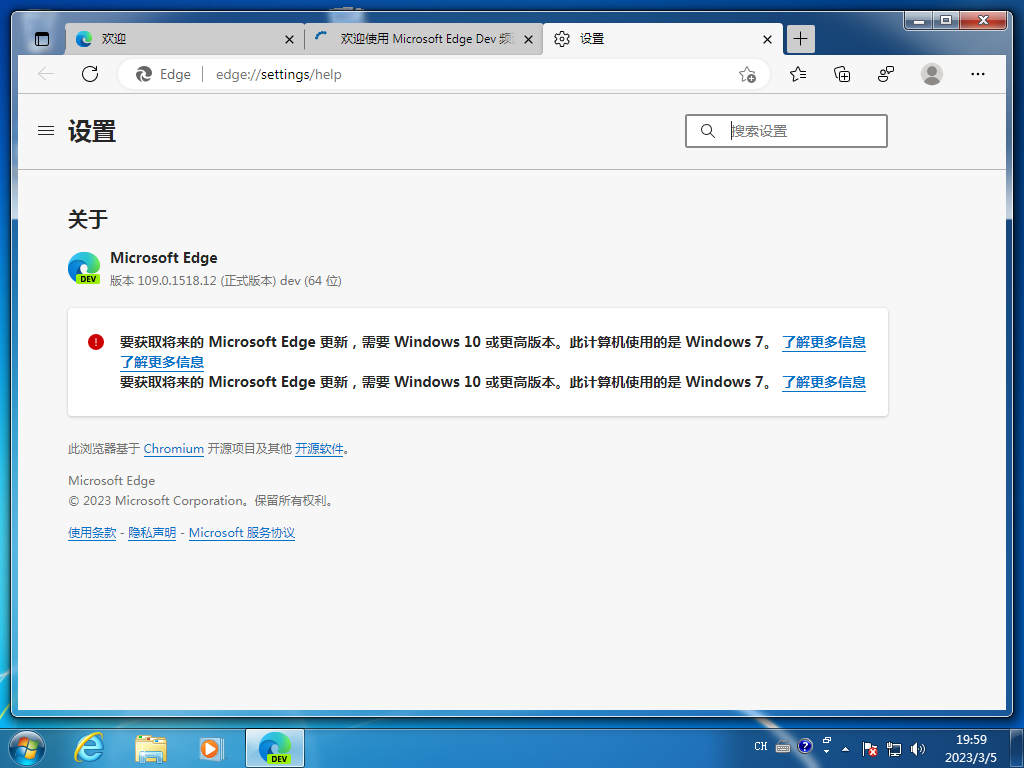Click the Edge DEV logo in About

tap(84, 268)
